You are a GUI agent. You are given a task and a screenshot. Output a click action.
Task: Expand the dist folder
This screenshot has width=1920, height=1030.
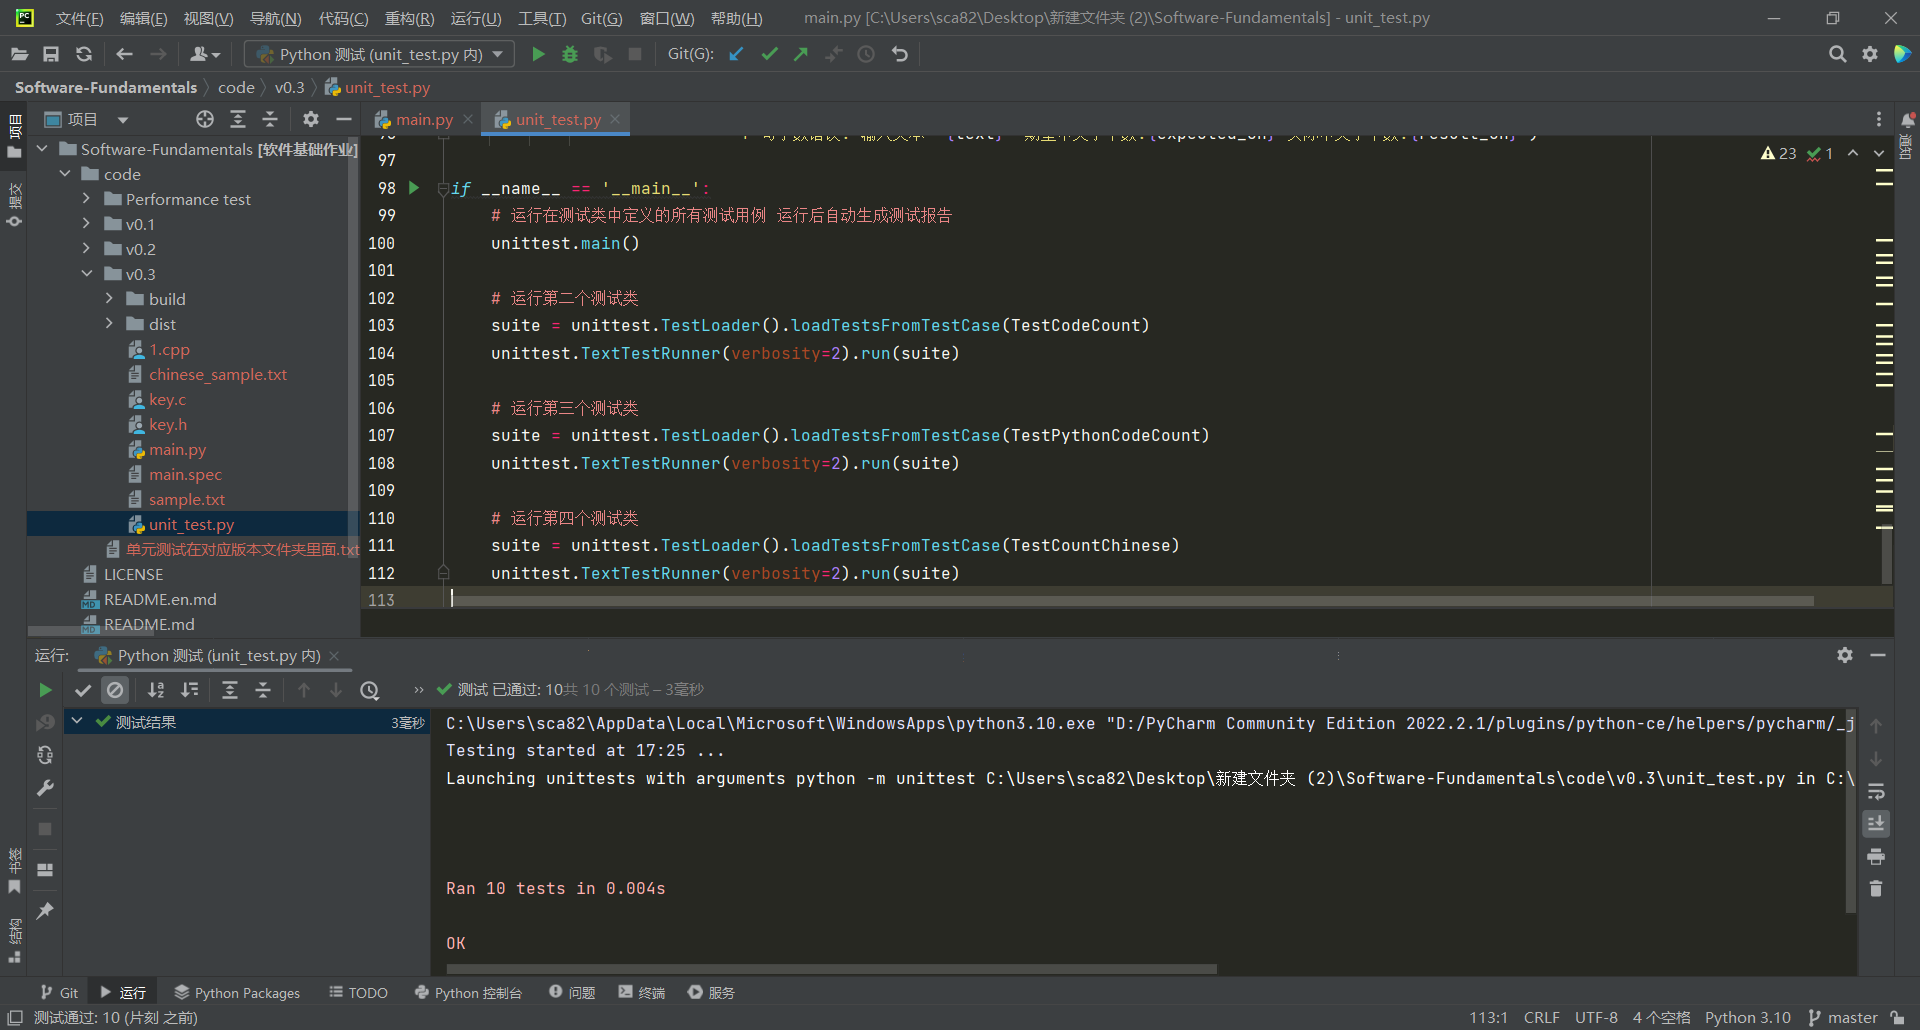click(x=110, y=324)
